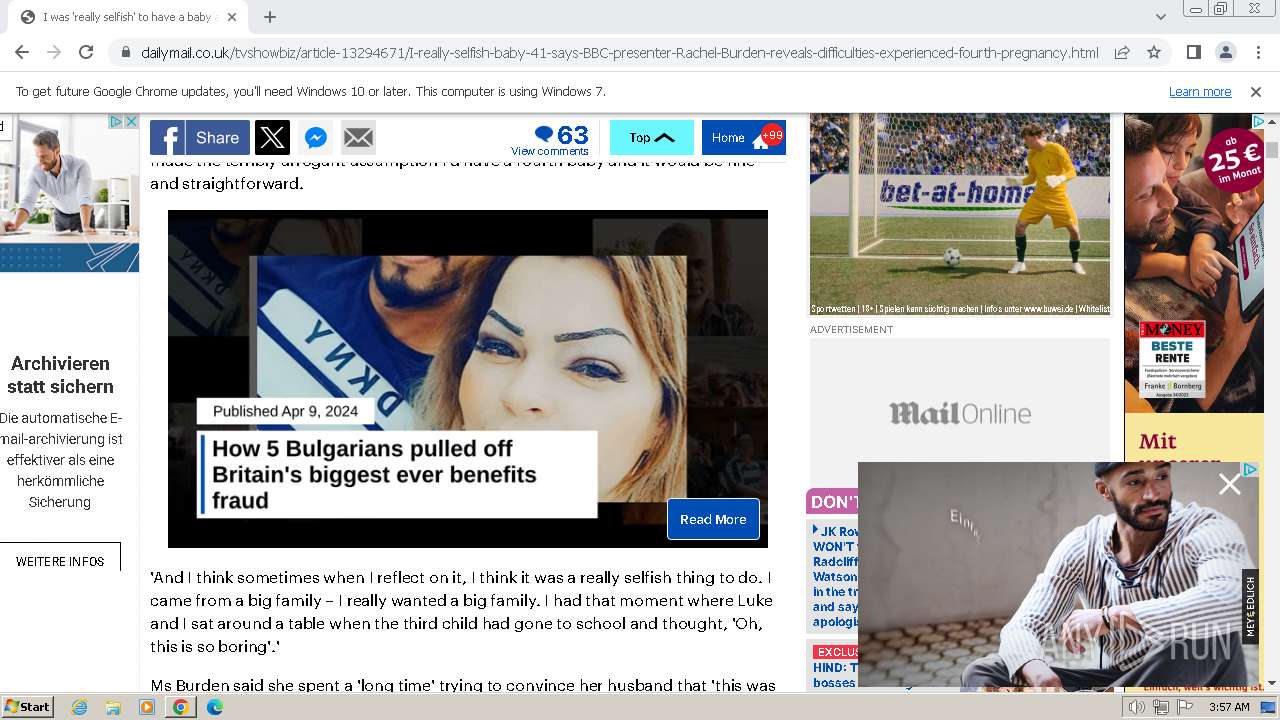Open the Mail Online placeholder ad
The height and width of the screenshot is (720, 1280).
tap(960, 413)
